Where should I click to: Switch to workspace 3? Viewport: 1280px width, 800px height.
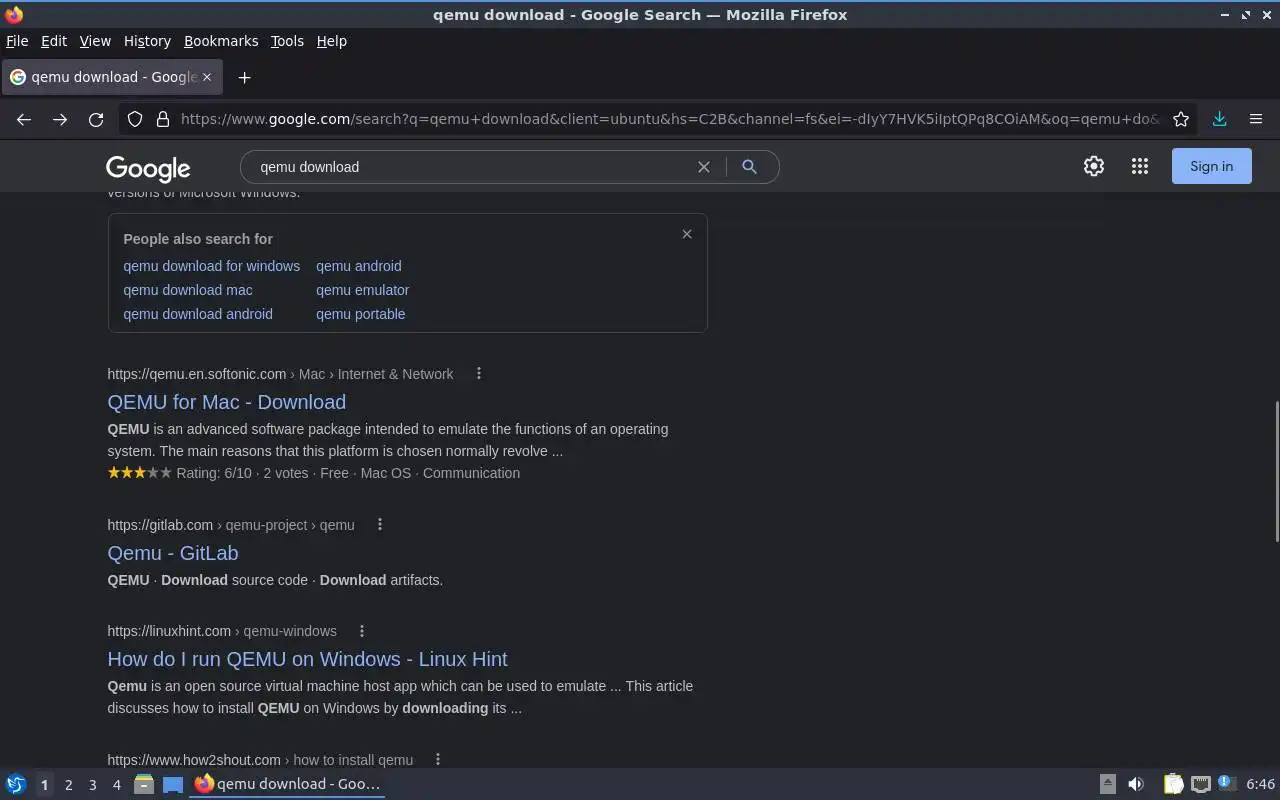tap(92, 785)
